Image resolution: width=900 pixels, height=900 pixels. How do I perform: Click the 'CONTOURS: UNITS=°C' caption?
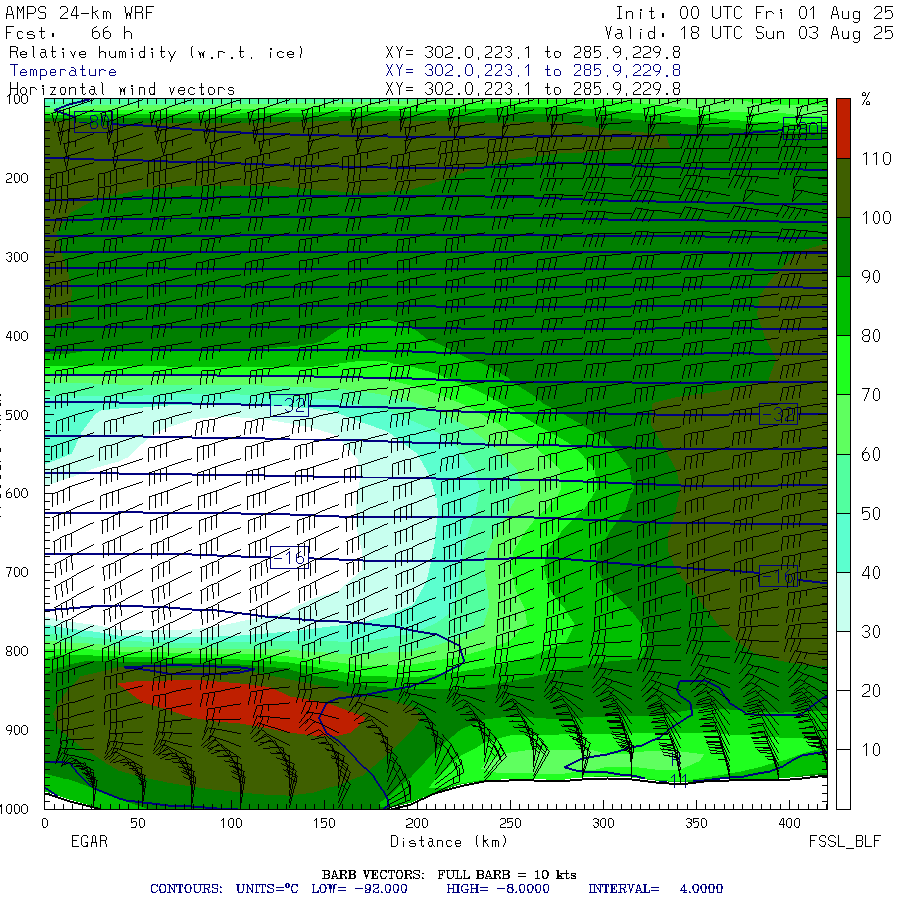(224, 889)
